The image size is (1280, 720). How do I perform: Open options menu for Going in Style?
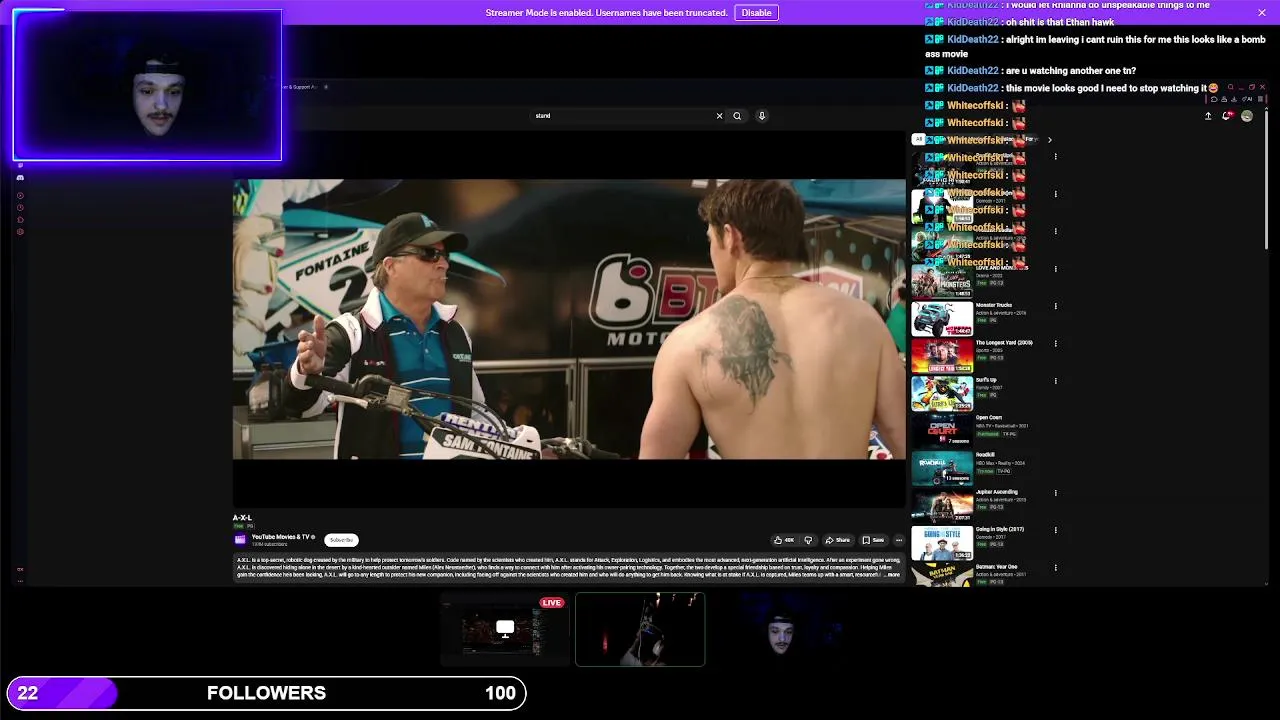(x=1055, y=530)
